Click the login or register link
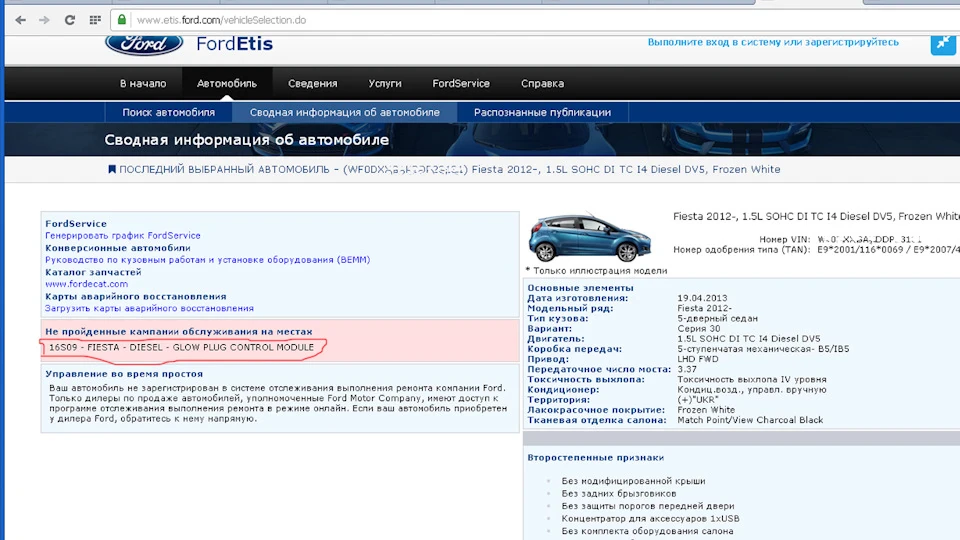Image resolution: width=960 pixels, height=540 pixels. (x=773, y=42)
